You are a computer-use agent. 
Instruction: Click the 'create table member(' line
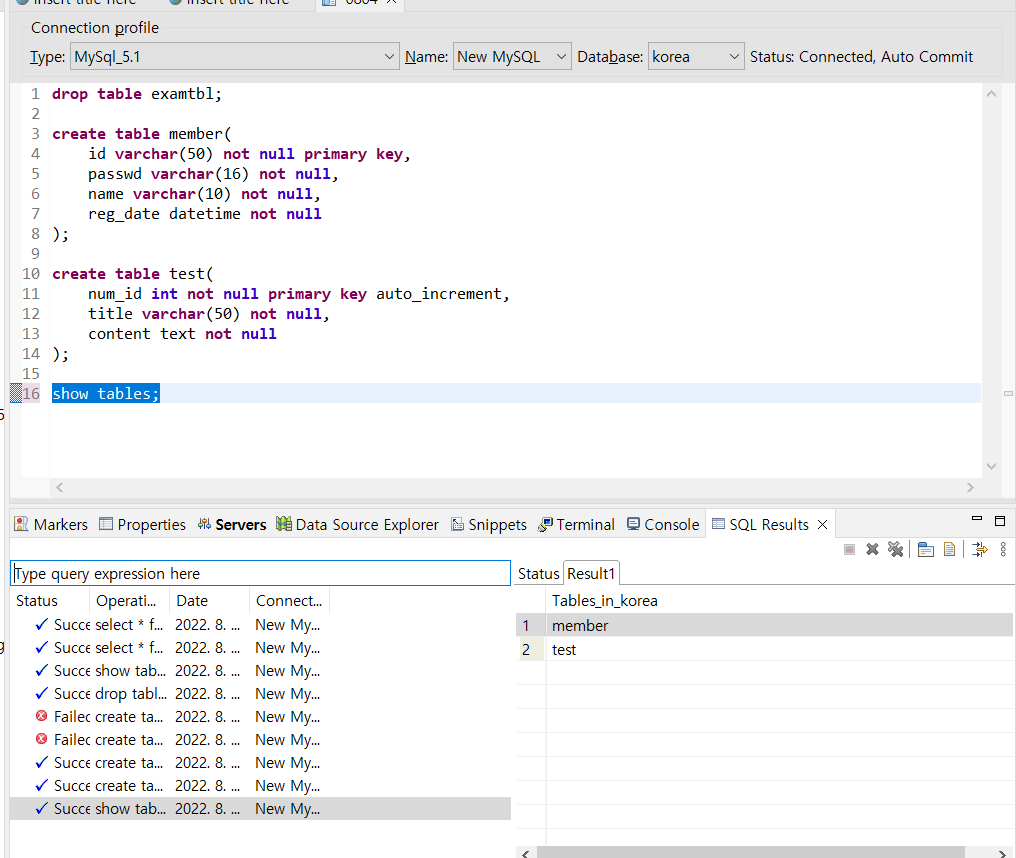tap(141, 133)
